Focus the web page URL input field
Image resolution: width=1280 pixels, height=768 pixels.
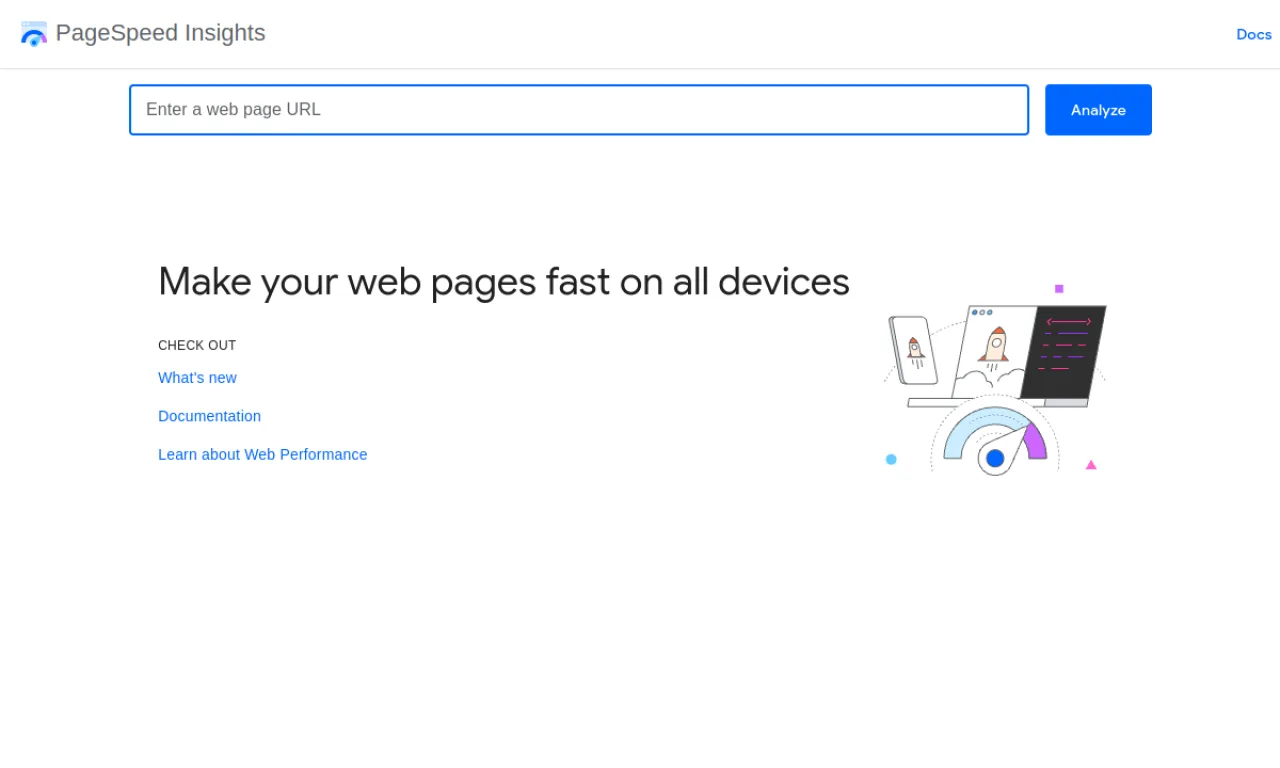coord(579,110)
